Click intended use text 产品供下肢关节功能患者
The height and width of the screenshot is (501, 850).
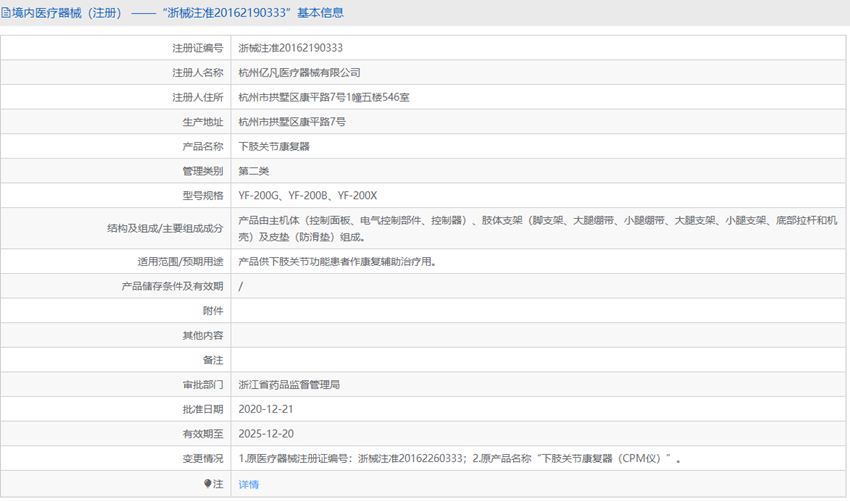(x=337, y=262)
